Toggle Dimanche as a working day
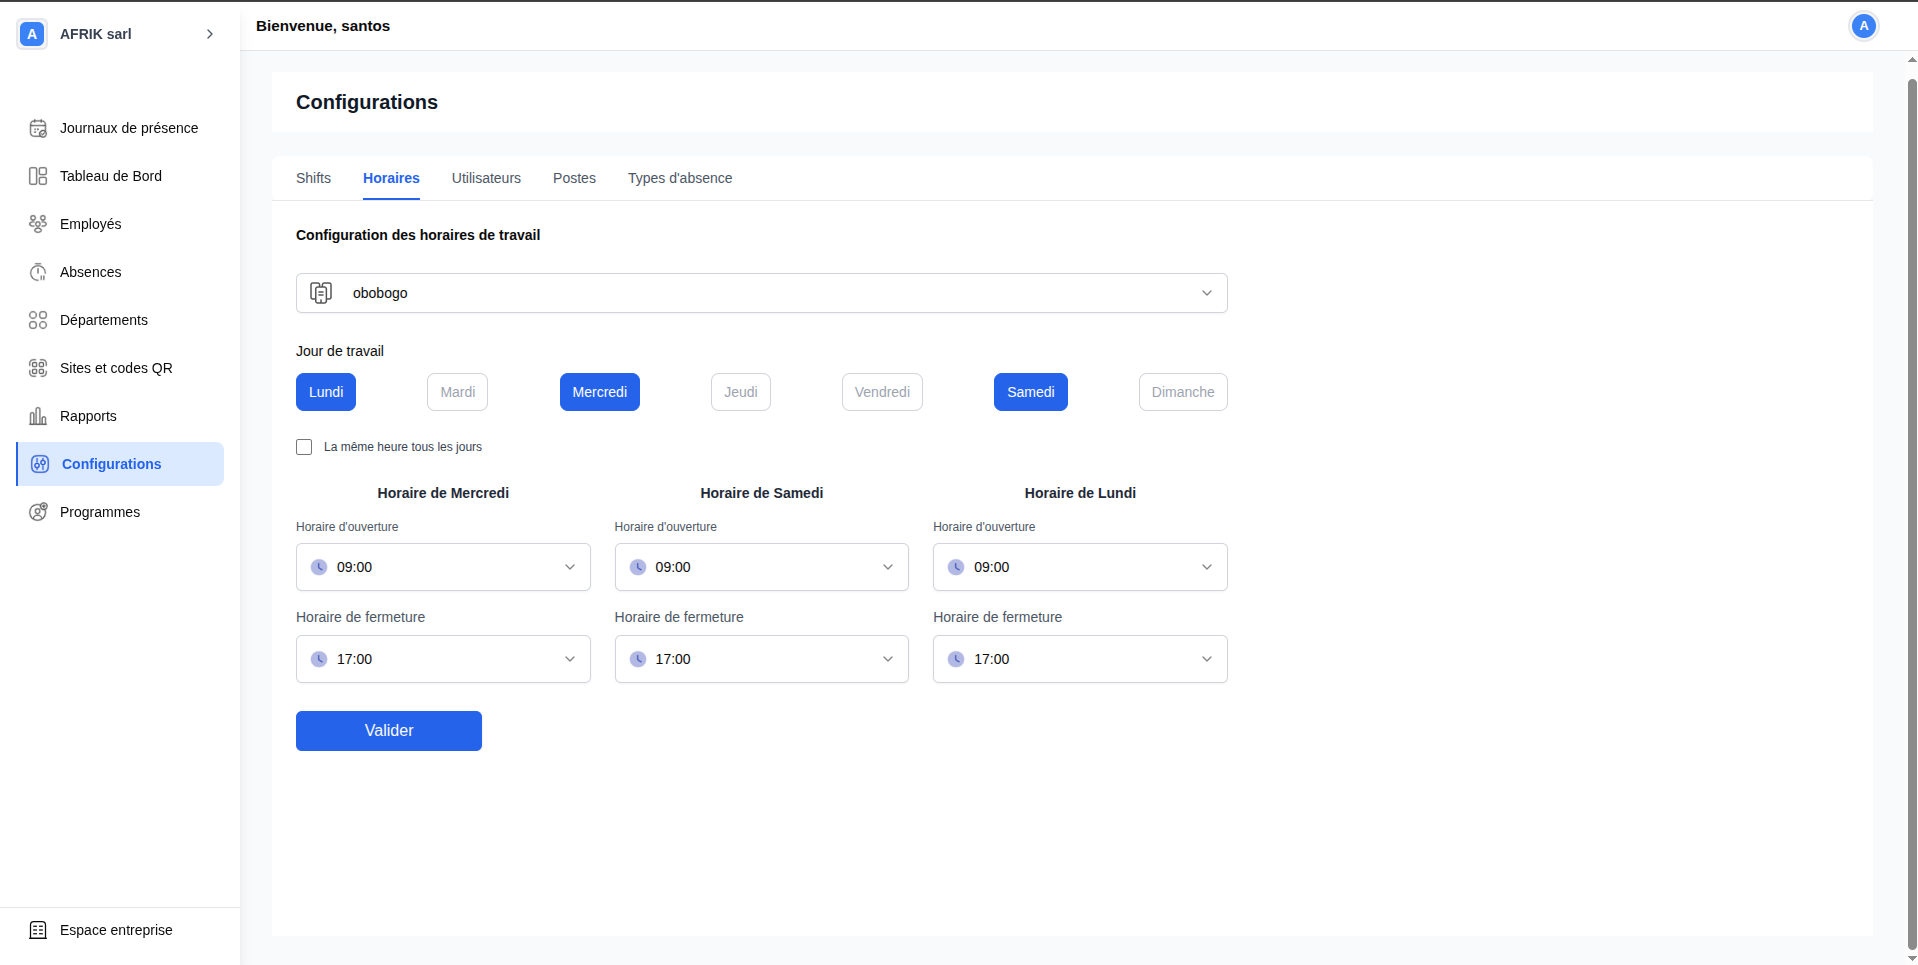Screen dimensions: 1918x965 1182,392
